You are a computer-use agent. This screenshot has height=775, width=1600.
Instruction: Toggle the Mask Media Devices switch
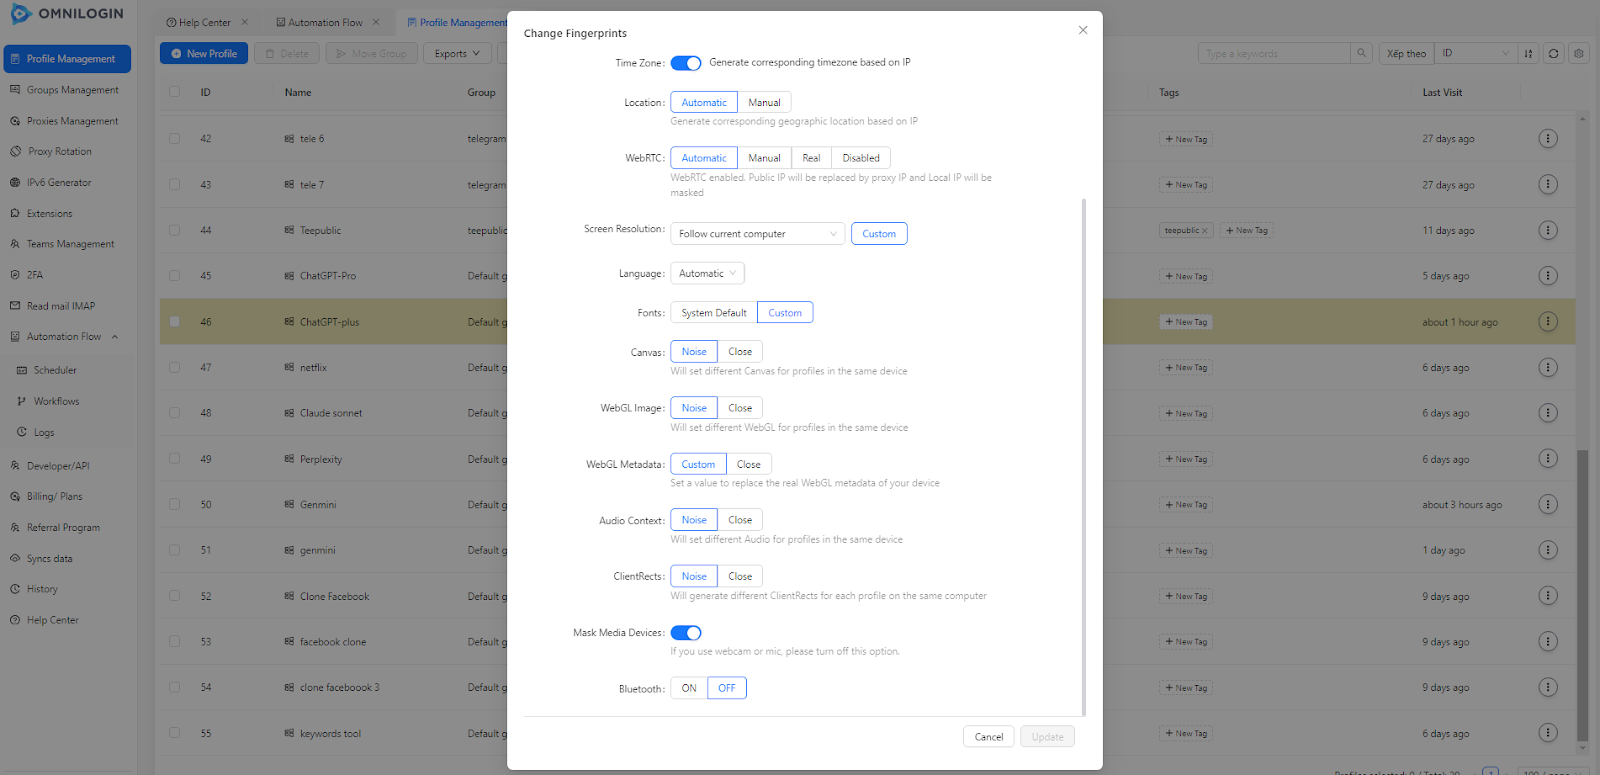[x=686, y=633]
